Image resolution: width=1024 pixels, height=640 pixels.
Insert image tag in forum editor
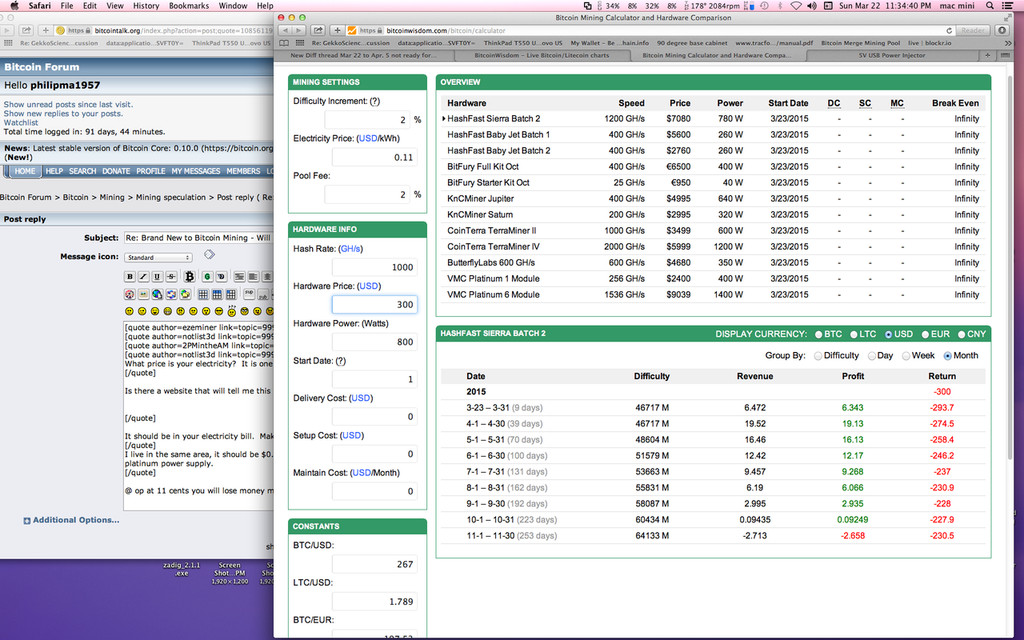[143, 295]
